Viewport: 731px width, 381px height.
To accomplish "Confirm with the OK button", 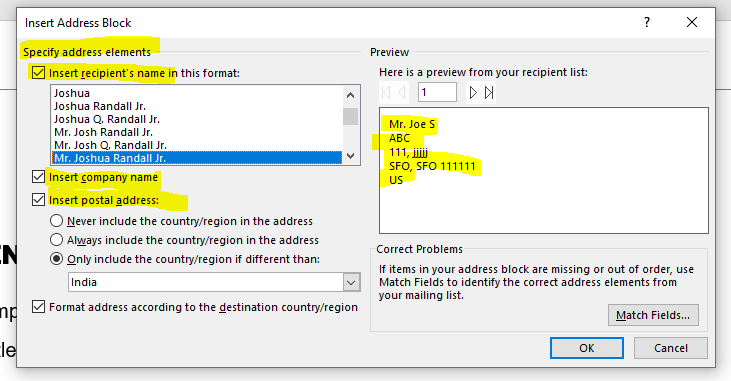I will pyautogui.click(x=586, y=348).
